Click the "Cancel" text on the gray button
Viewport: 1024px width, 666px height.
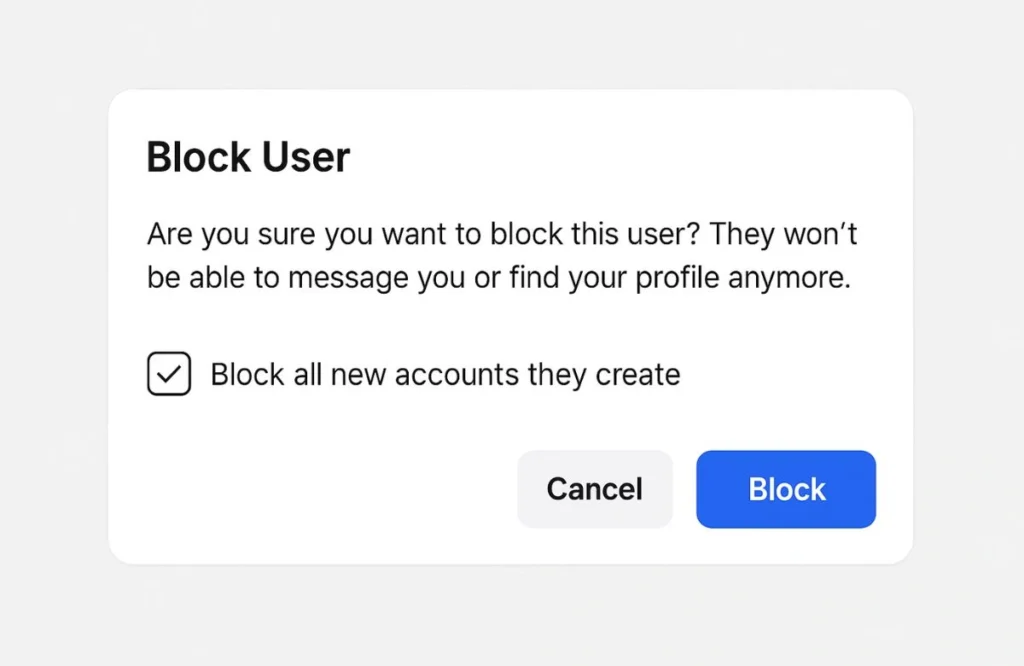(x=594, y=489)
